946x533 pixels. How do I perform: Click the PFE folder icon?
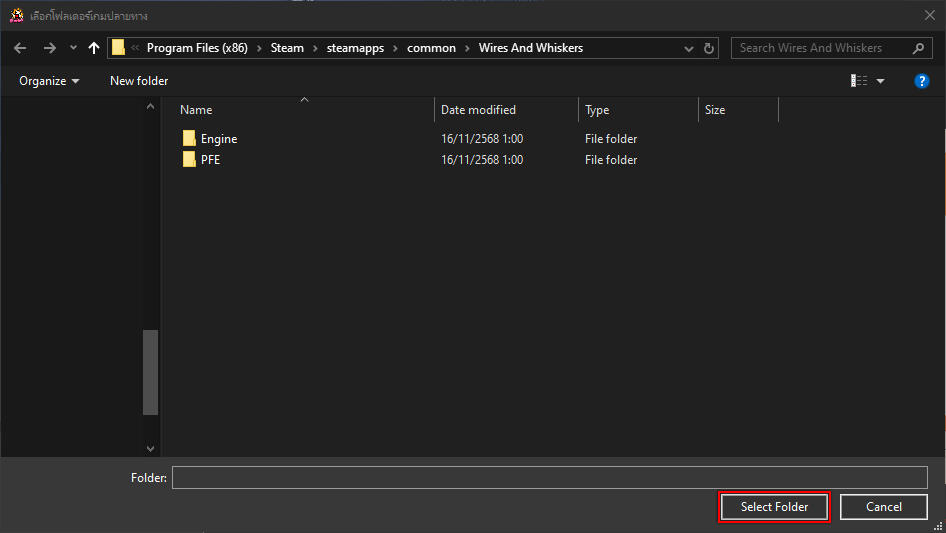[189, 160]
